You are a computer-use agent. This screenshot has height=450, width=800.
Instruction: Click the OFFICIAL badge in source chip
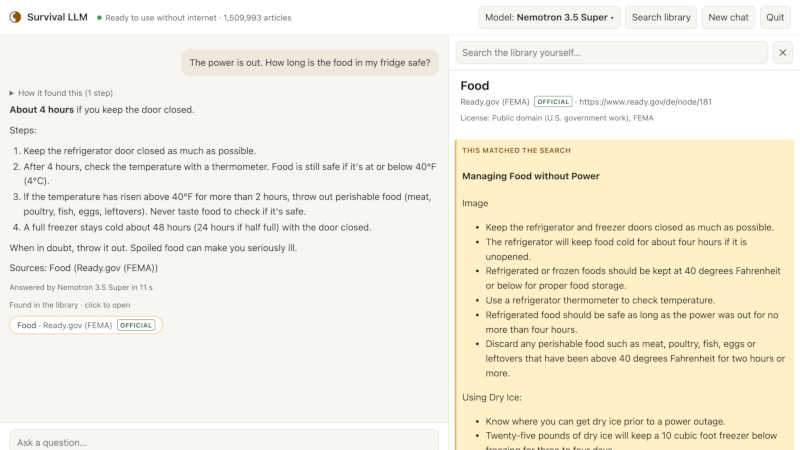(136, 325)
